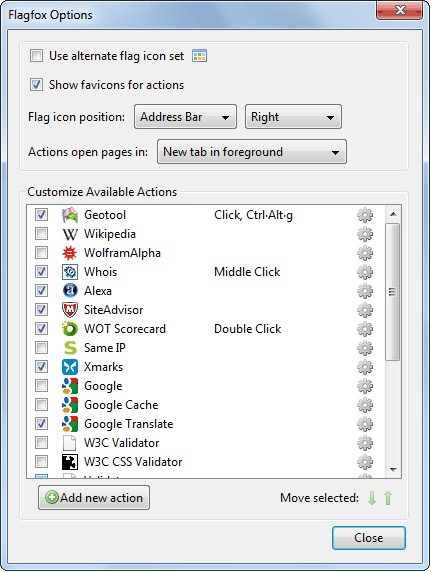
Task: Click the Xmarks favicon in the list
Action: (x=70, y=367)
